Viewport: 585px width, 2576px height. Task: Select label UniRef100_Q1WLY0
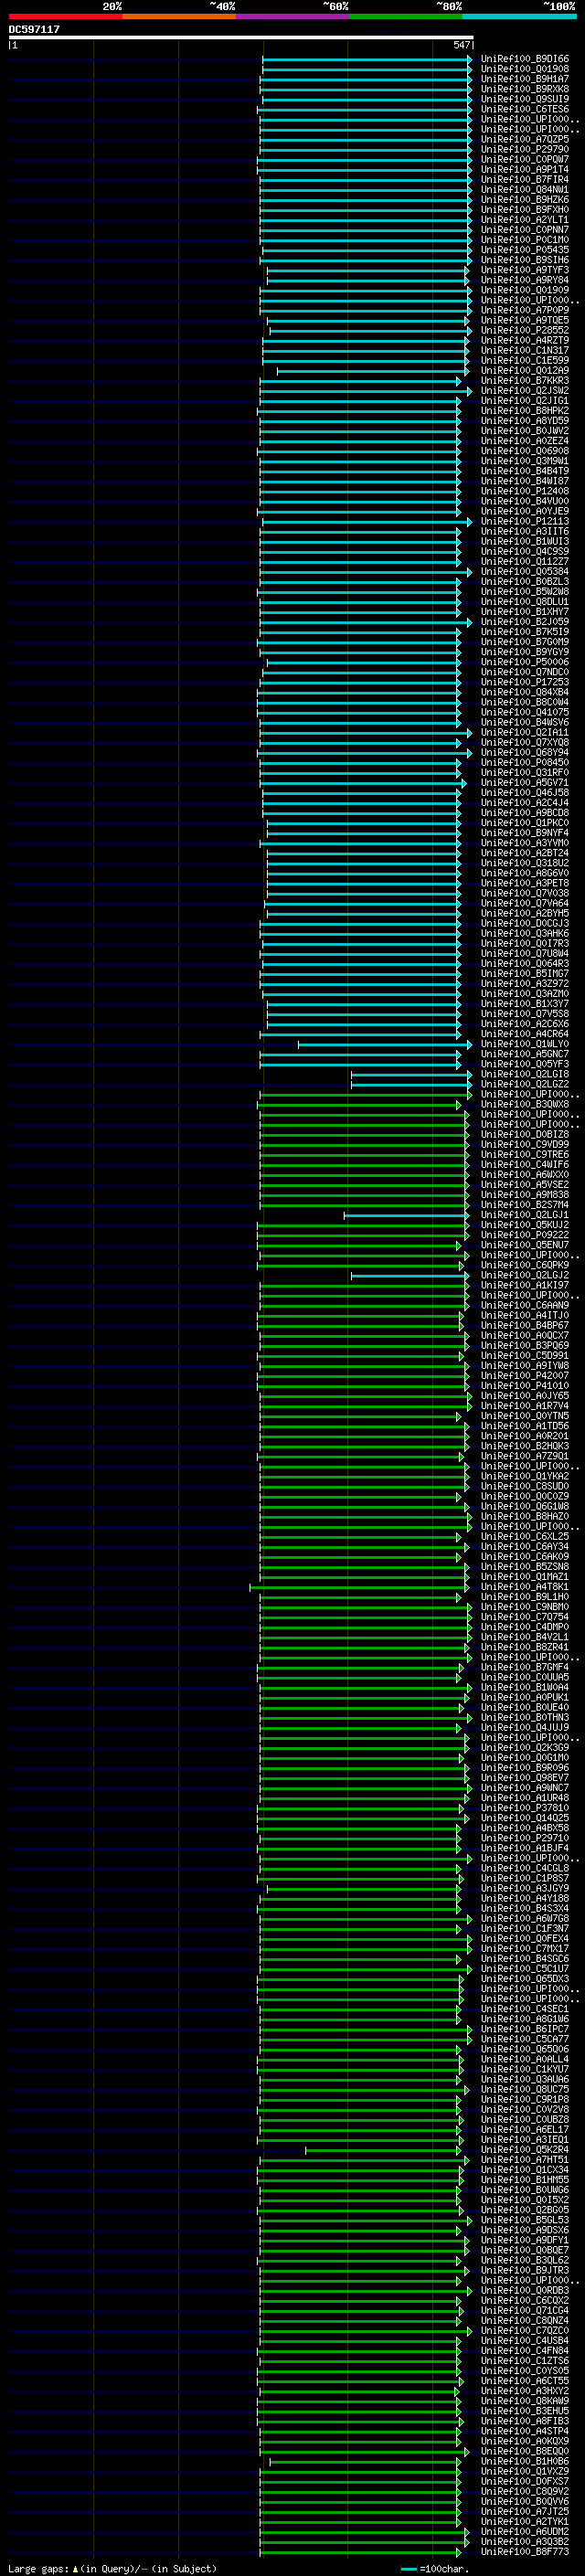(x=525, y=1044)
